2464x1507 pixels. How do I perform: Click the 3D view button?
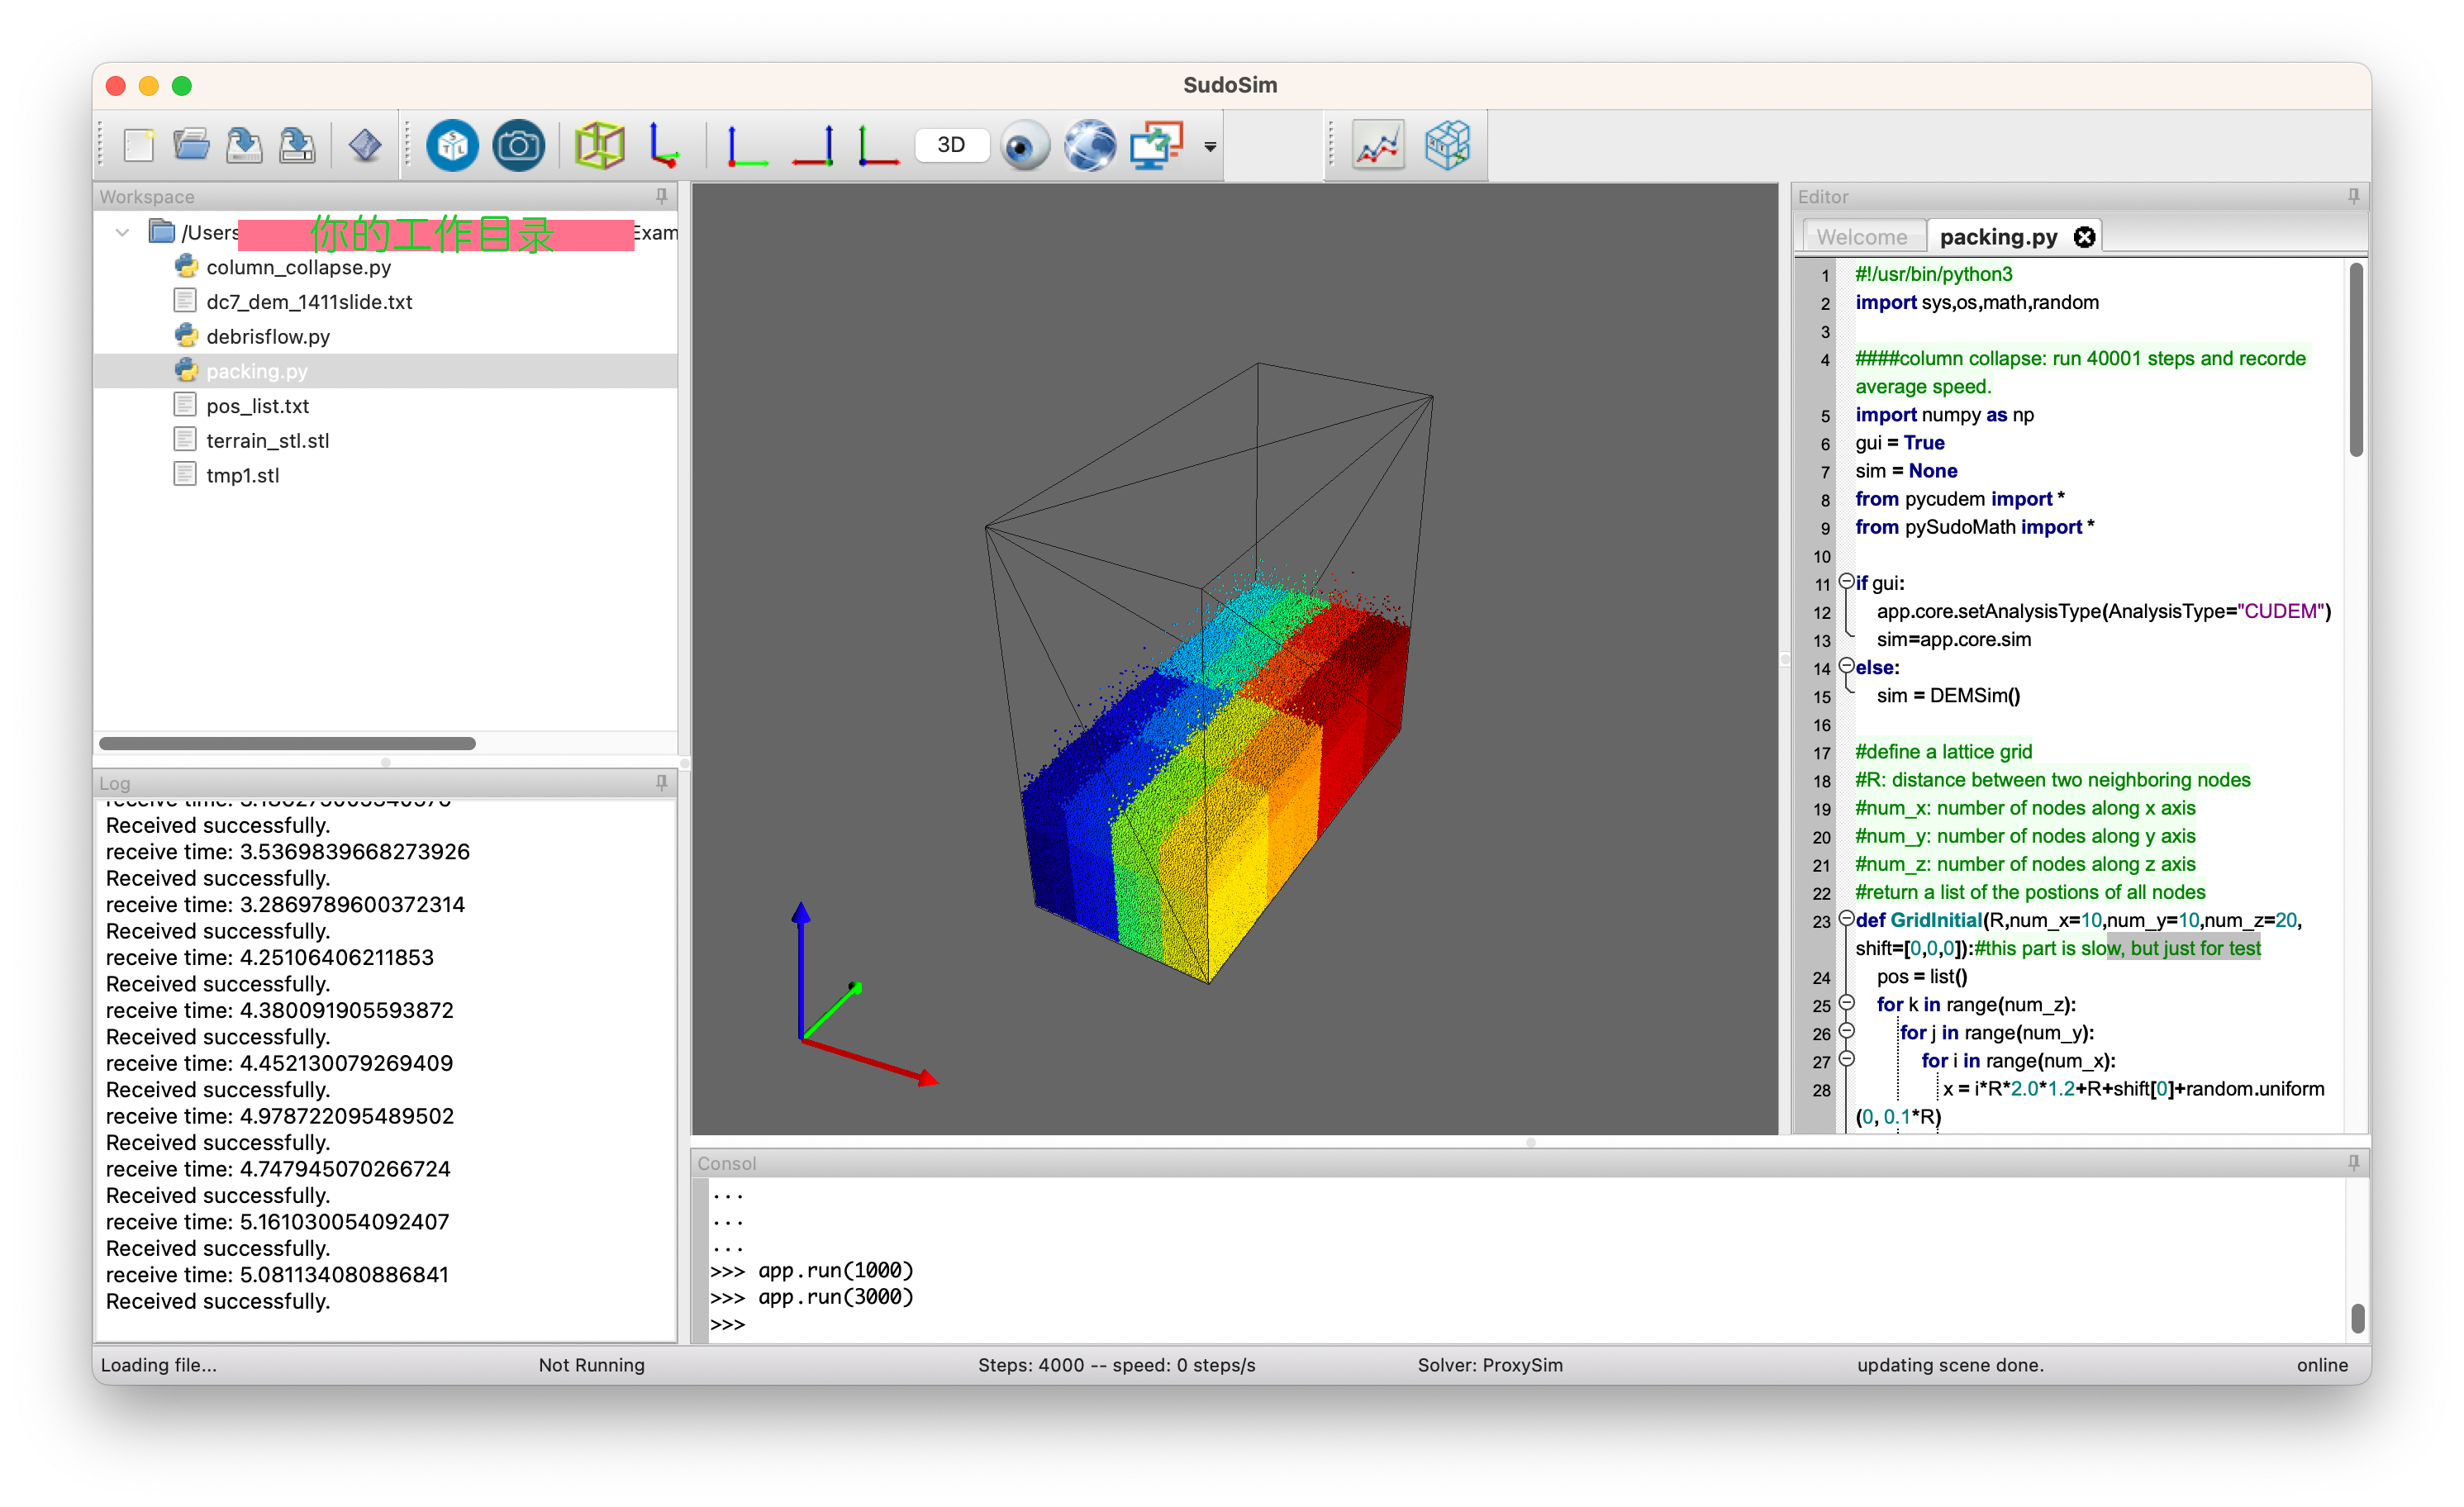coord(951,145)
